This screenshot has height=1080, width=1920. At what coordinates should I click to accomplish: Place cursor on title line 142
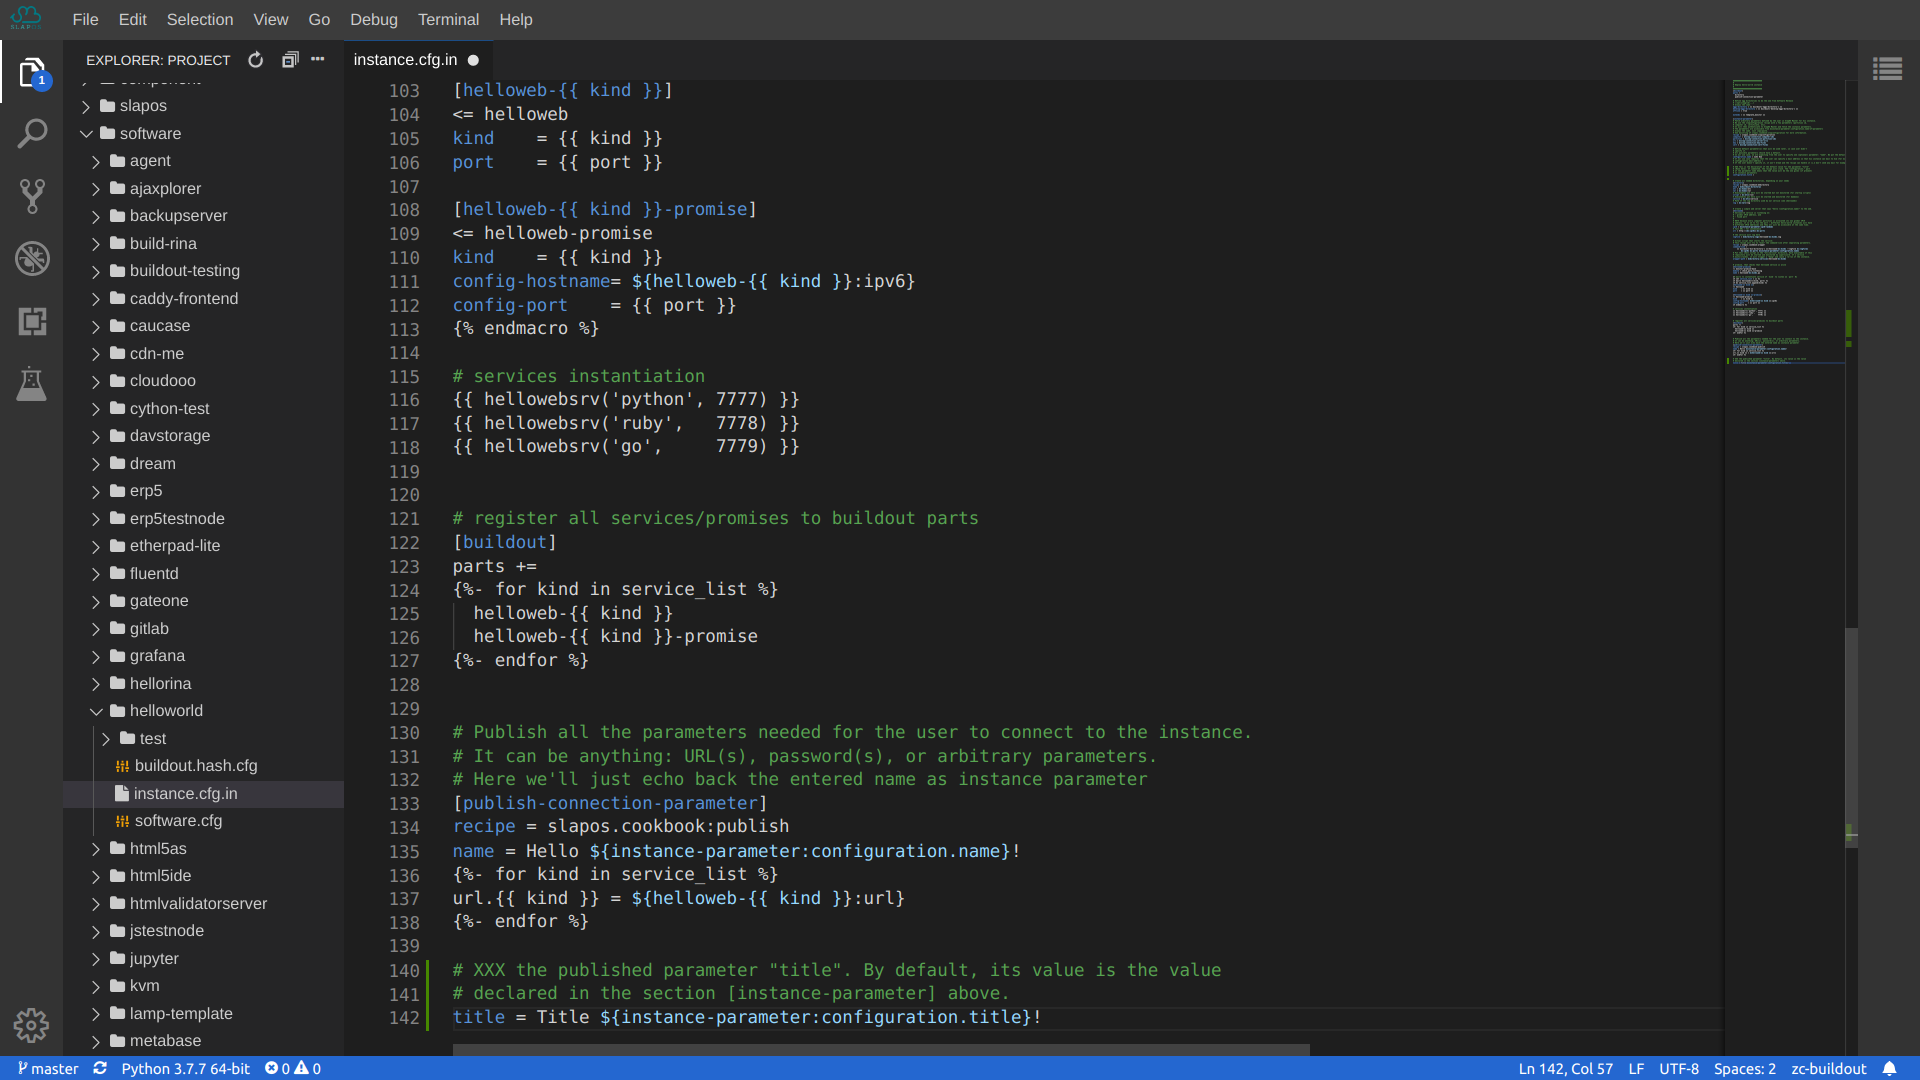pyautogui.click(x=747, y=1017)
